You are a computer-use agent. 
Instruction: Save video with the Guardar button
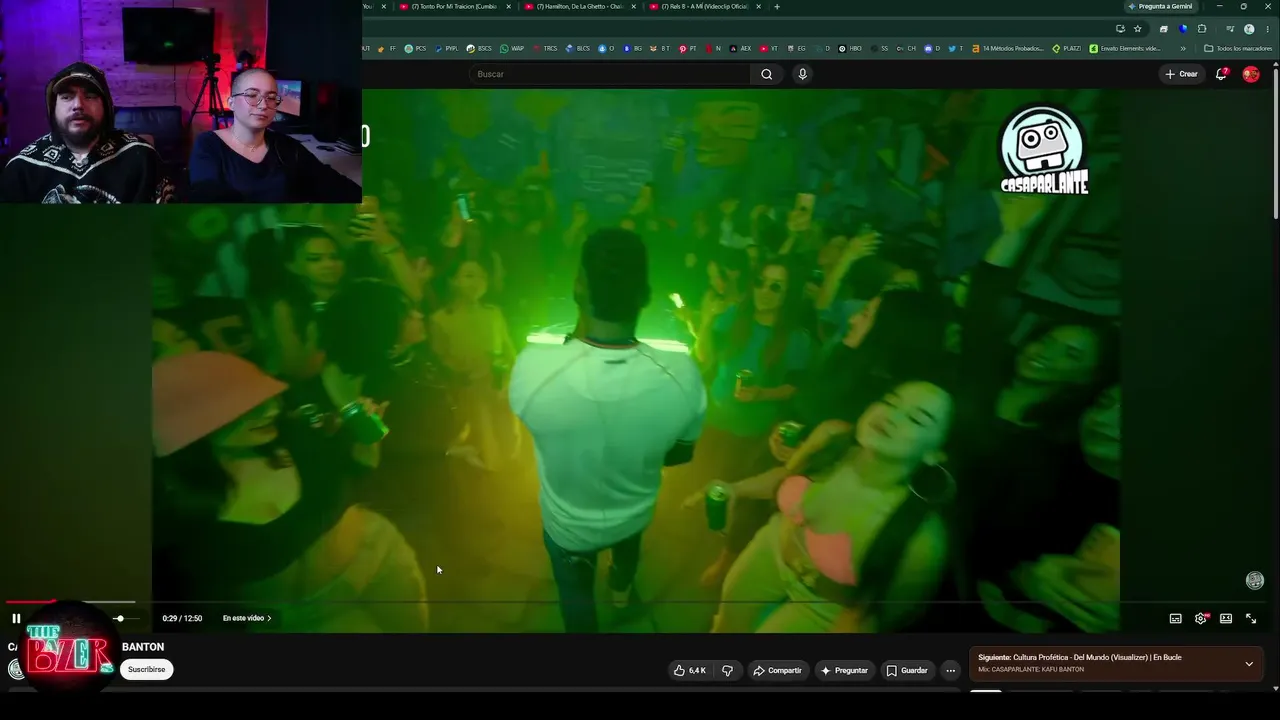tap(907, 670)
